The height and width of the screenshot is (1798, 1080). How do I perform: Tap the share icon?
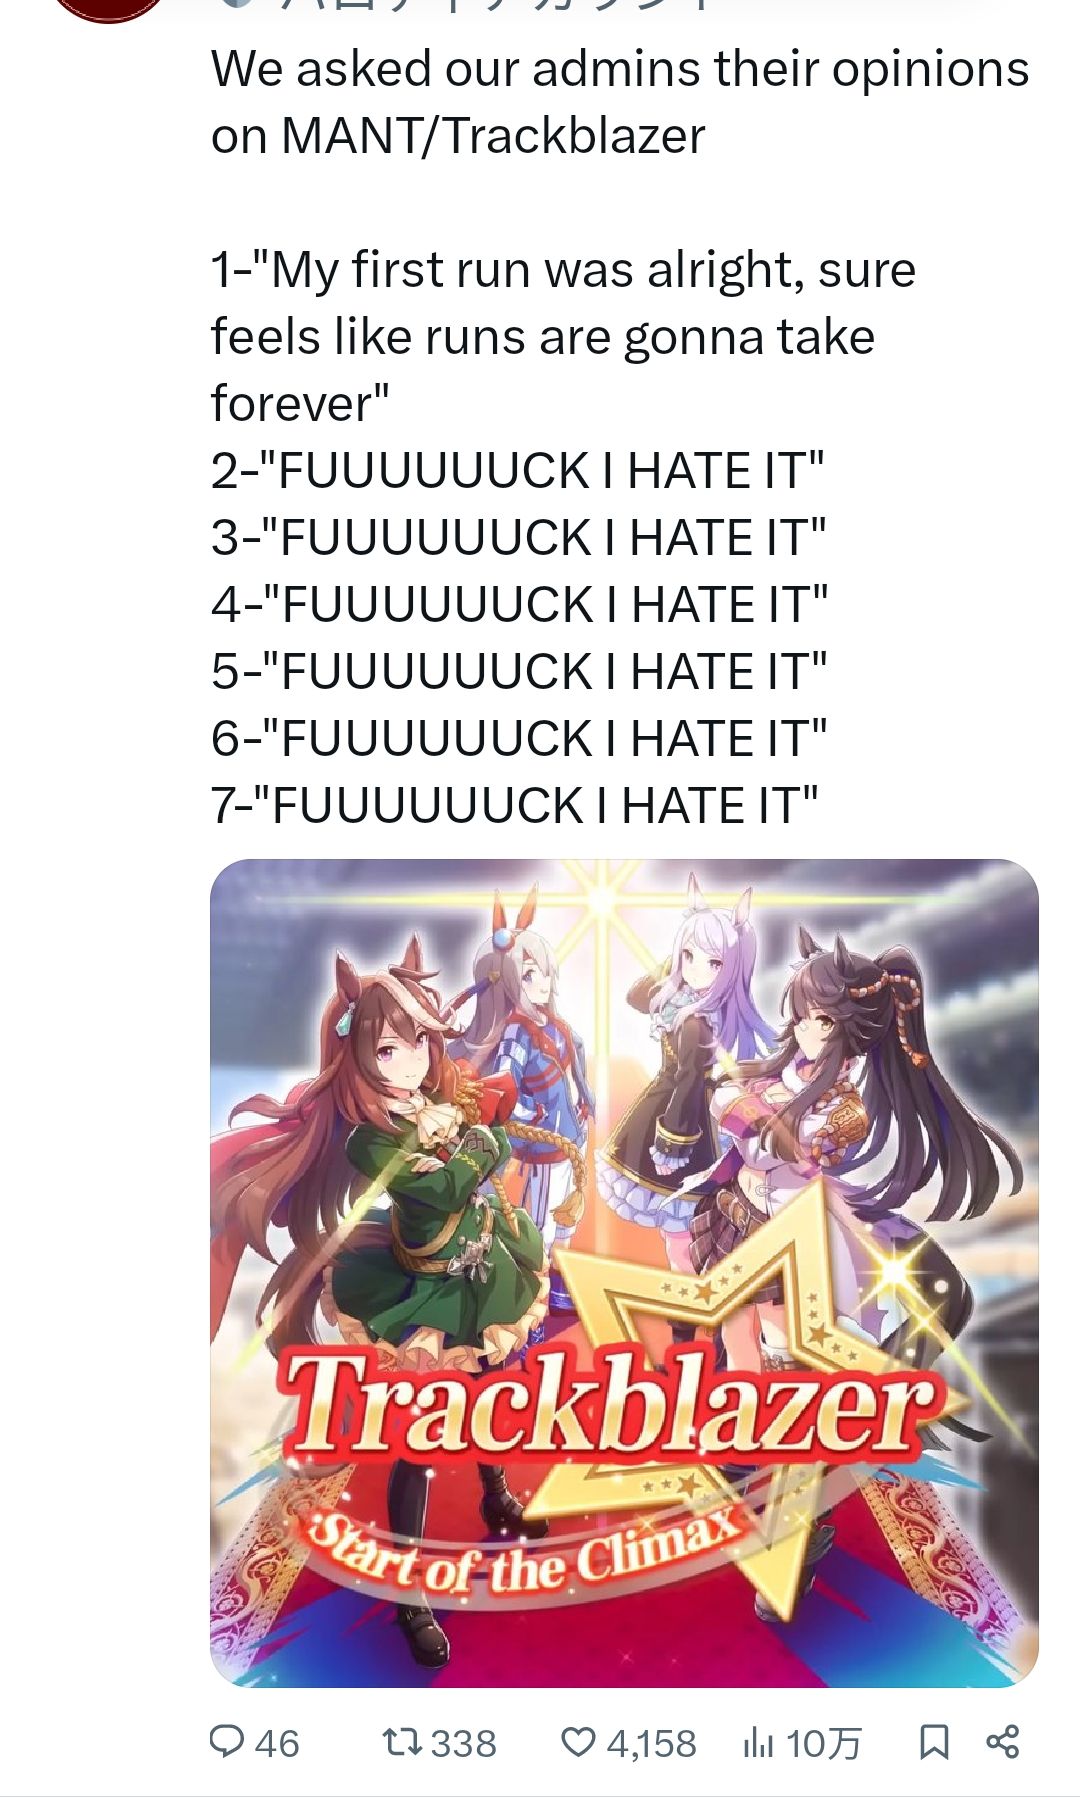[x=1002, y=1742]
